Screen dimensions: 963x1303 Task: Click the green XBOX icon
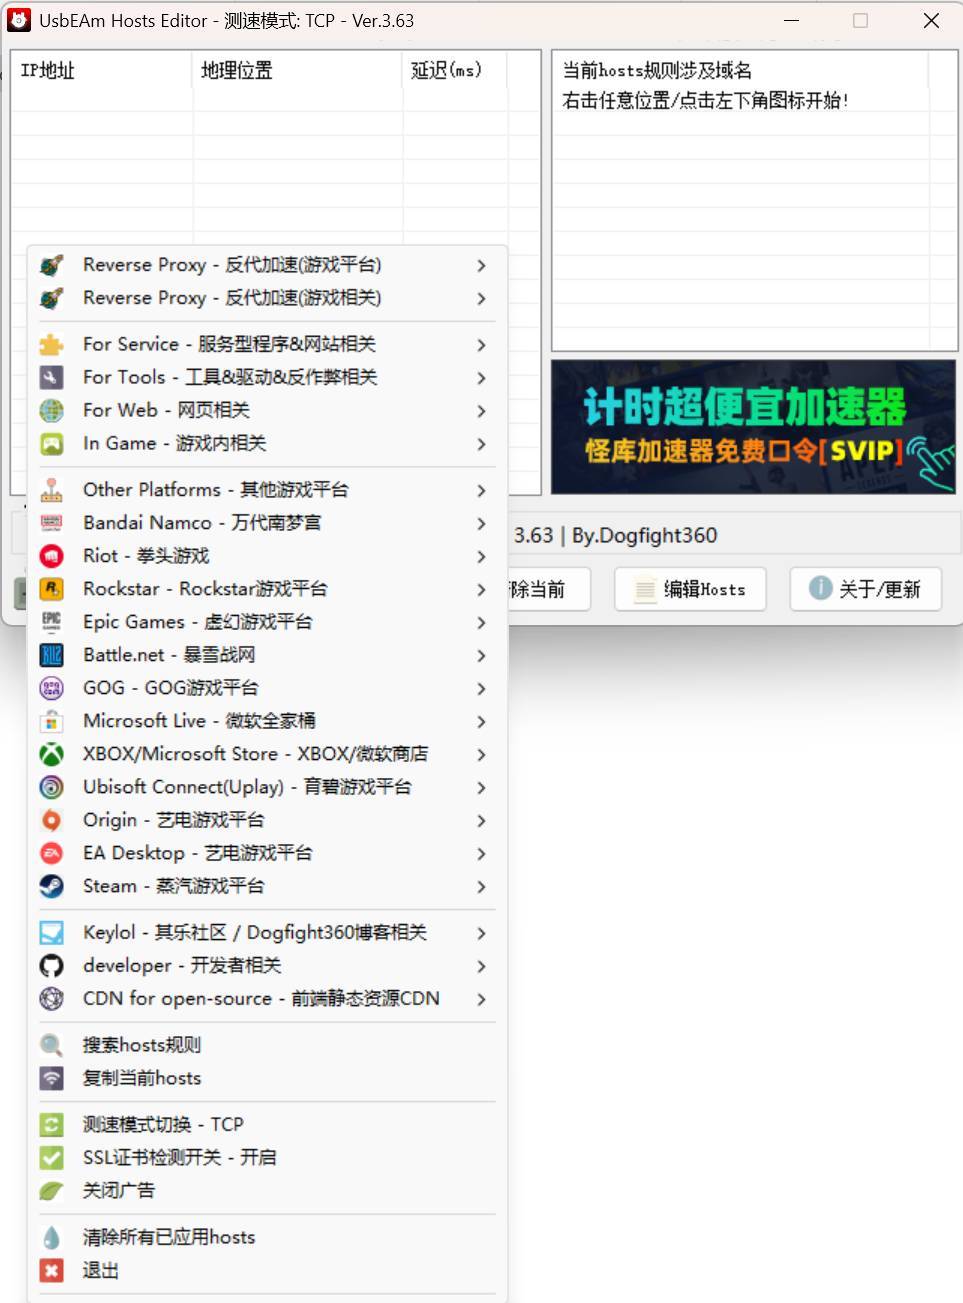pos(51,754)
